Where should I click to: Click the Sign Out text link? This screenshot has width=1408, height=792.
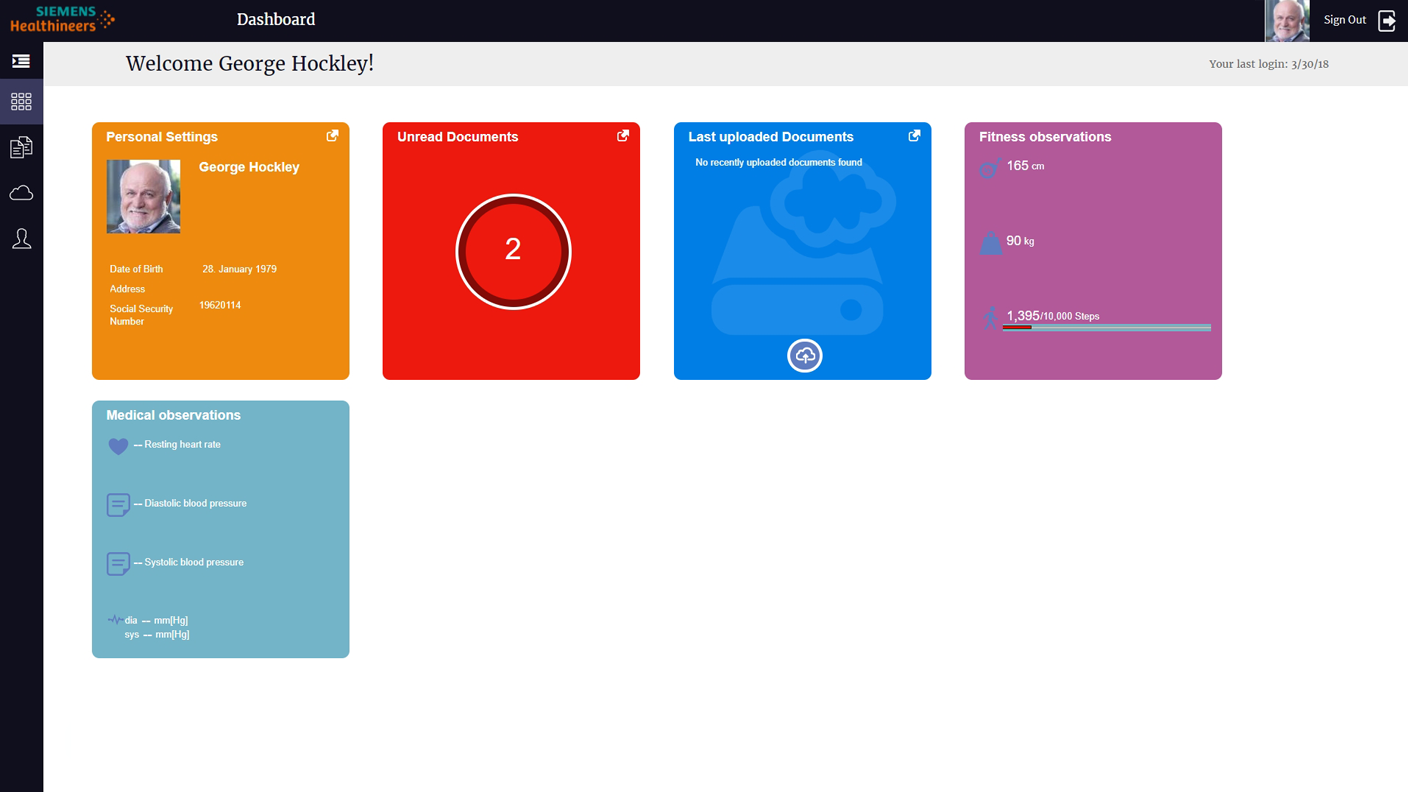tap(1344, 20)
